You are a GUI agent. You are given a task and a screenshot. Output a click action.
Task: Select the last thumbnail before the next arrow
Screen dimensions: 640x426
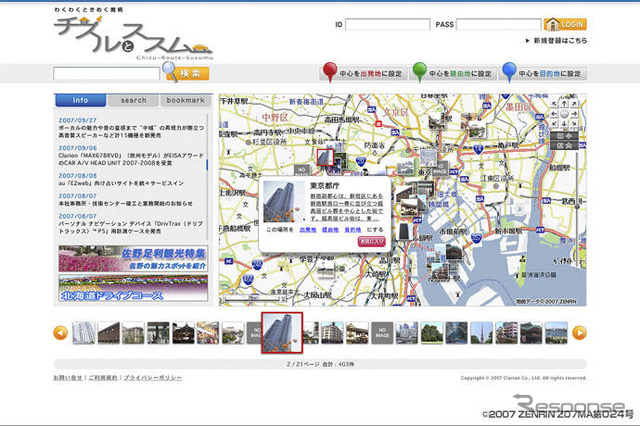tap(556, 333)
